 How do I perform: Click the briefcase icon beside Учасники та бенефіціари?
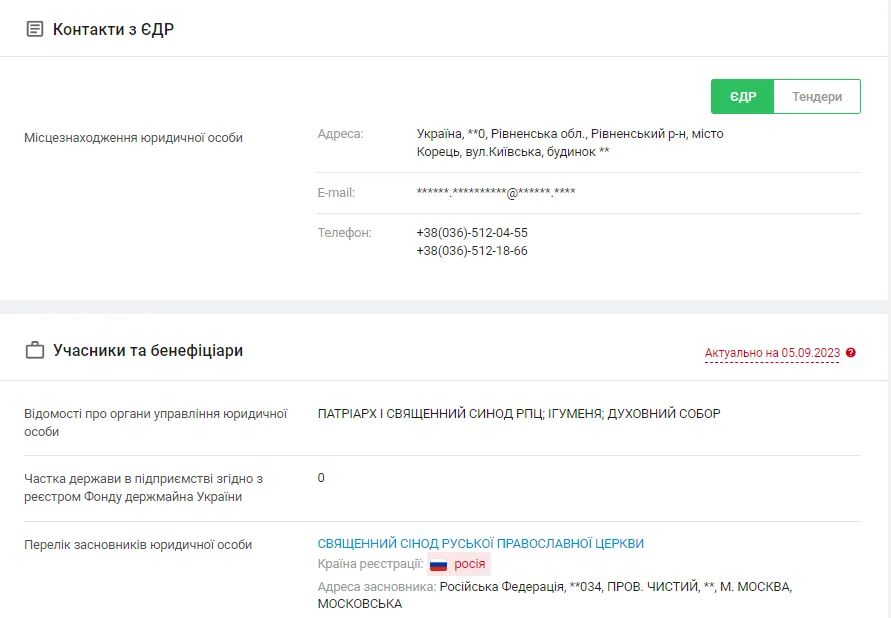click(x=35, y=351)
